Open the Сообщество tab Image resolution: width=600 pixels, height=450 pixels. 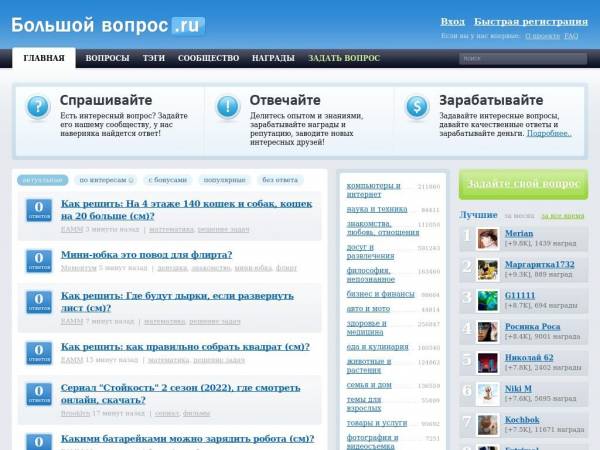[x=208, y=58]
